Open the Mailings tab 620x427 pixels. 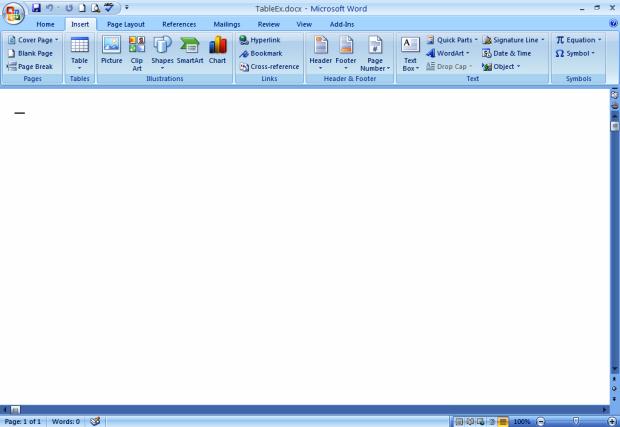click(226, 24)
